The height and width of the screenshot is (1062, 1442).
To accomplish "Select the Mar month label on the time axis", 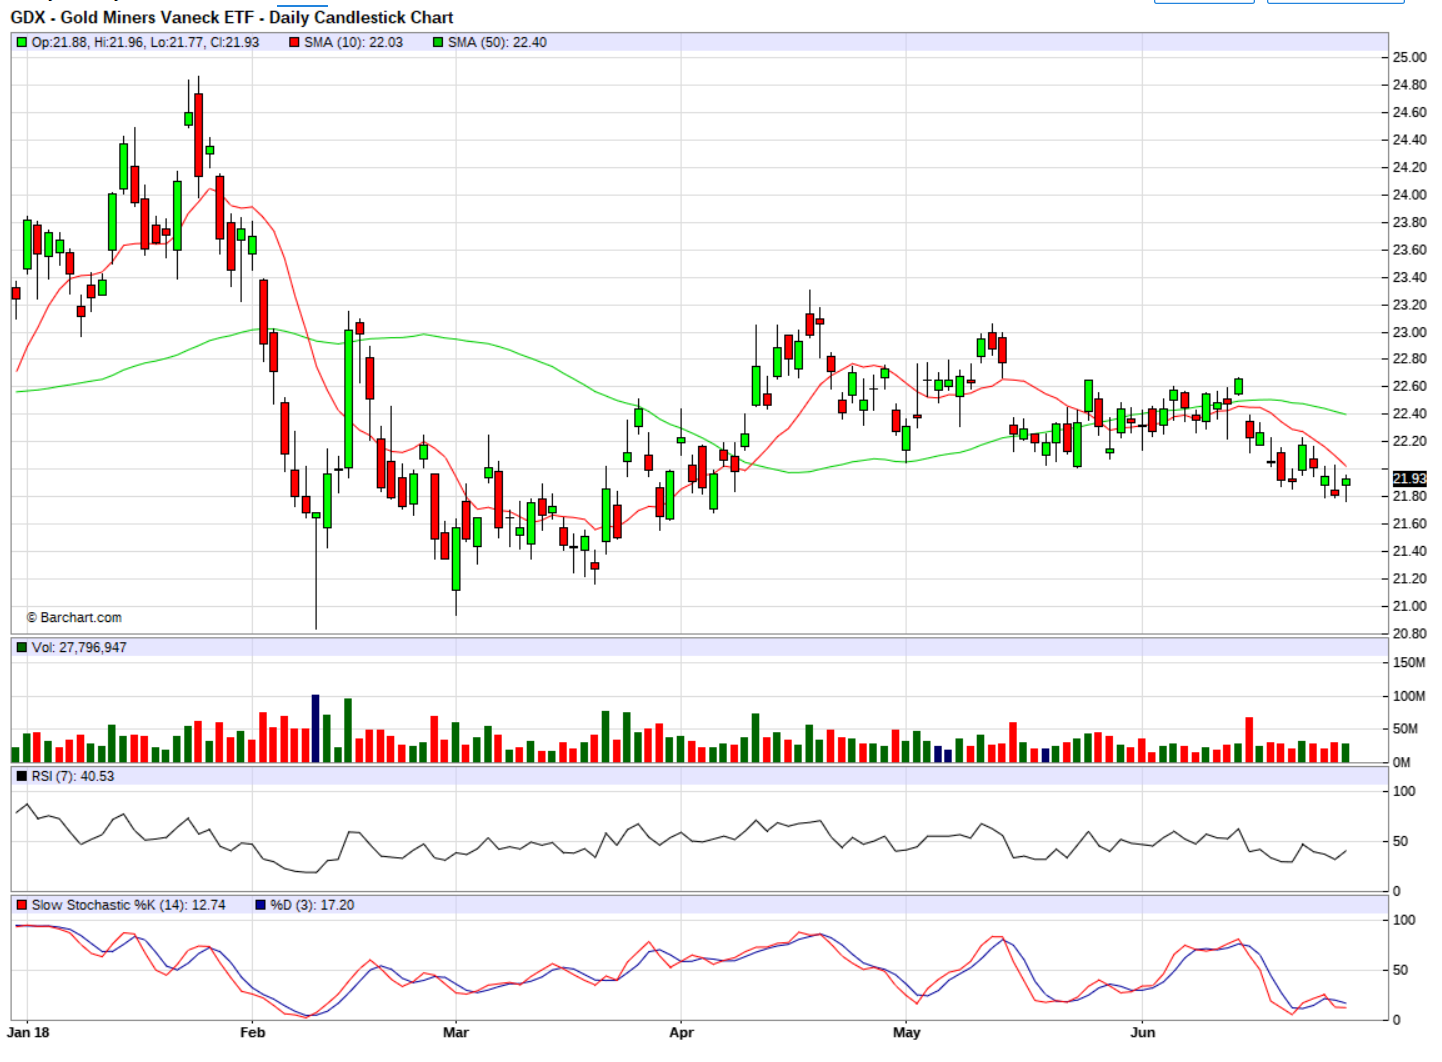I will [456, 1033].
